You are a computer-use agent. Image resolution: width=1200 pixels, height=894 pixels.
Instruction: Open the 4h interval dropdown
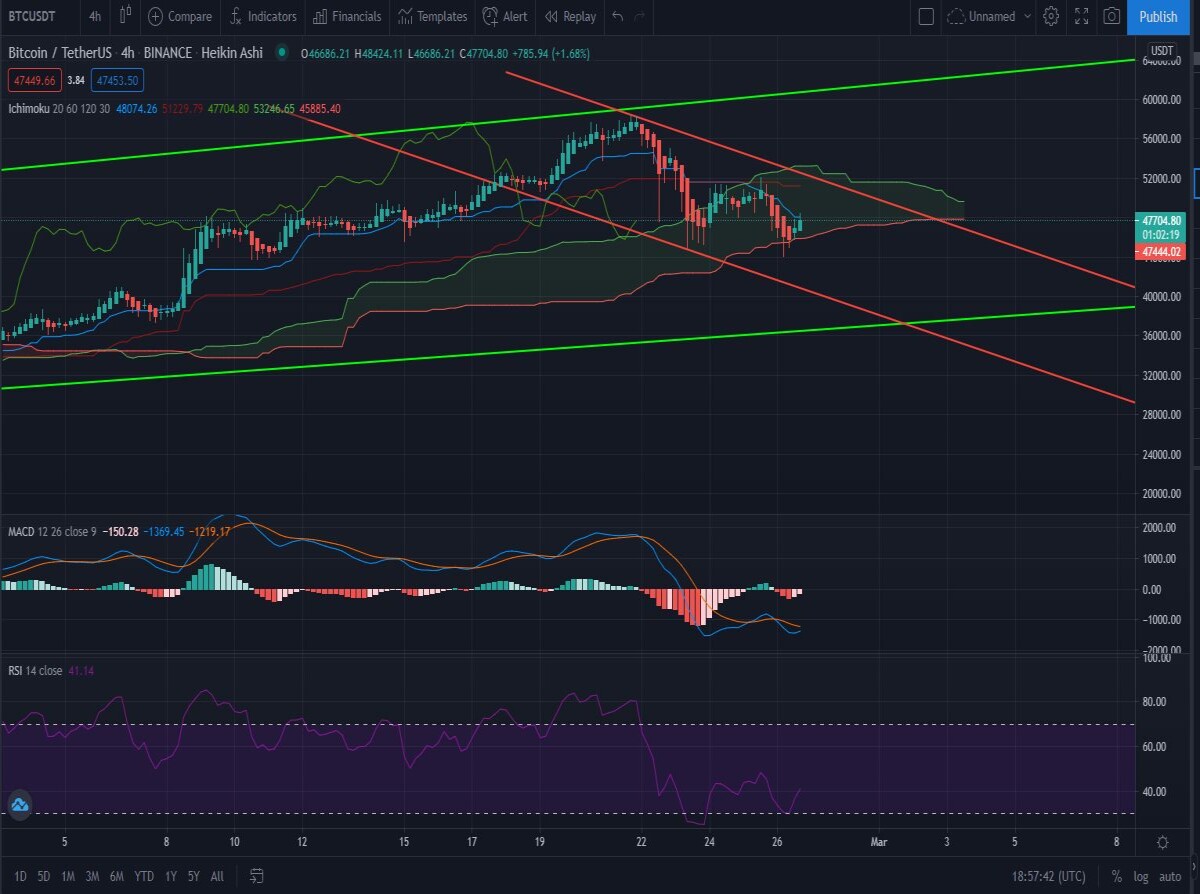[94, 16]
